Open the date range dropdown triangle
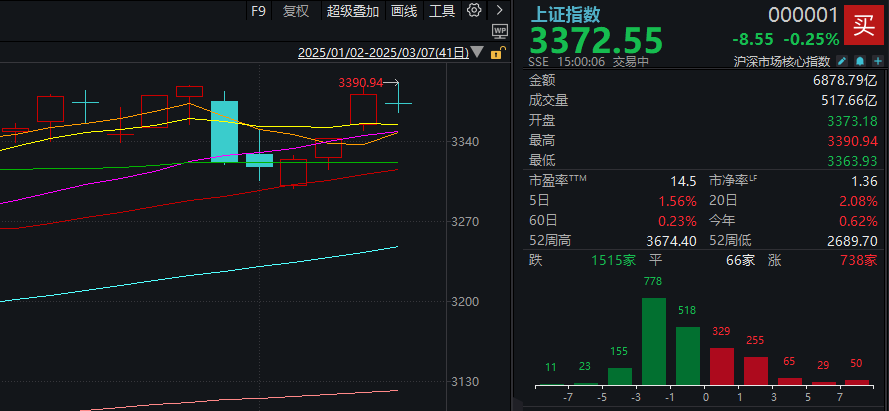Image resolution: width=889 pixels, height=411 pixels. (477, 53)
